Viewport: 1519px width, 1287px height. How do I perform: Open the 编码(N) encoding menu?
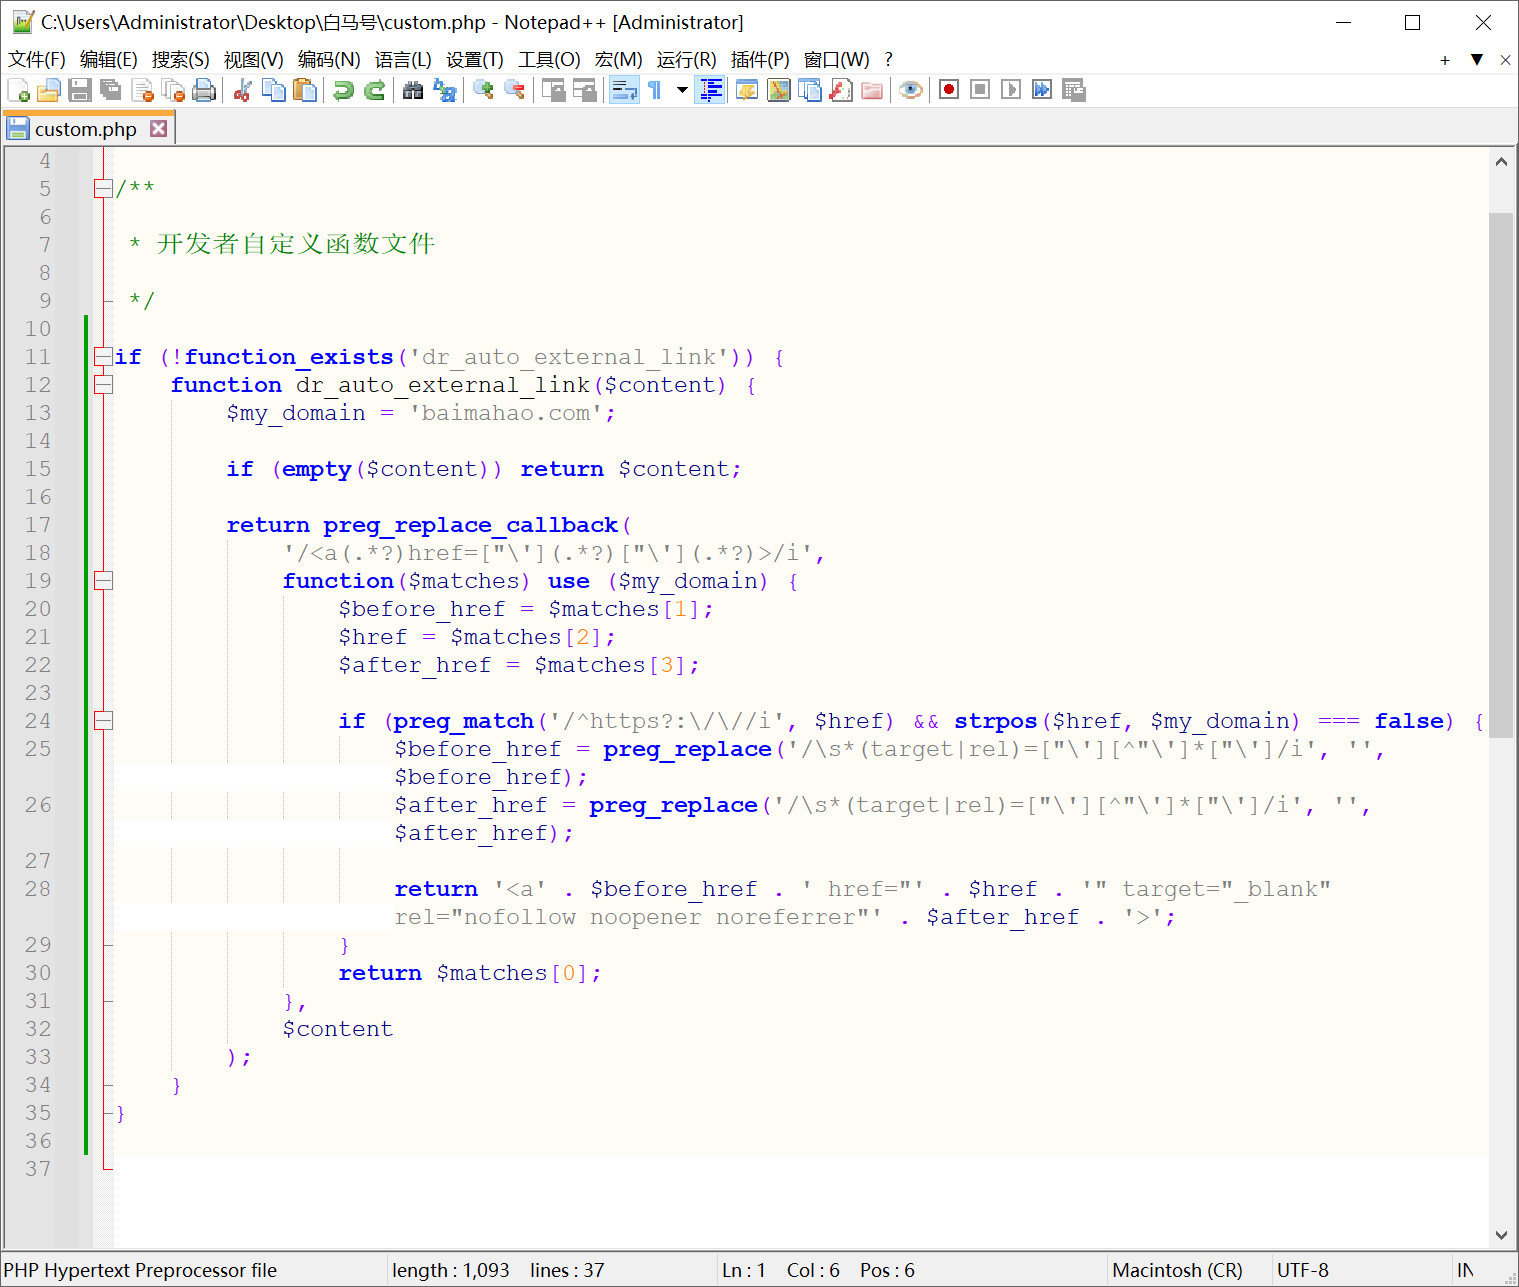click(328, 60)
